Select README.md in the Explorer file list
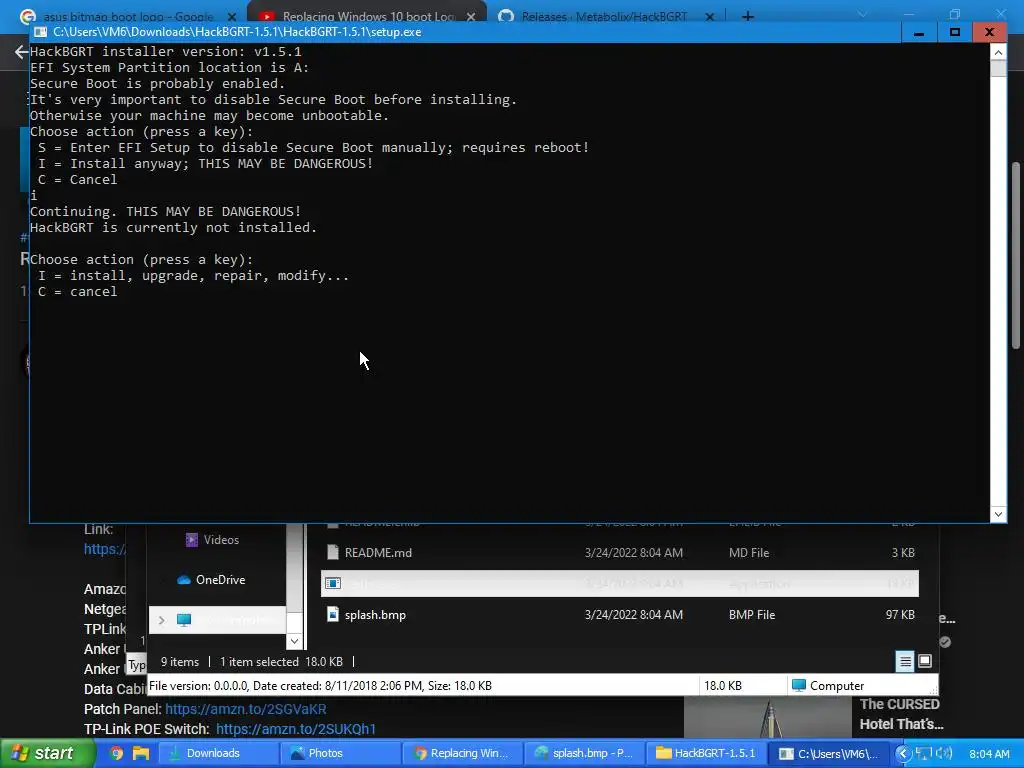Screen dimensions: 1024x768 coord(620,552)
